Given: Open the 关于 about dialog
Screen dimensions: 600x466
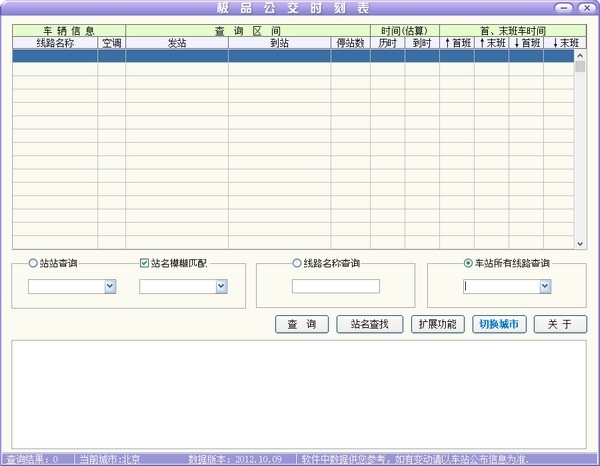Looking at the screenshot, I should click(561, 325).
